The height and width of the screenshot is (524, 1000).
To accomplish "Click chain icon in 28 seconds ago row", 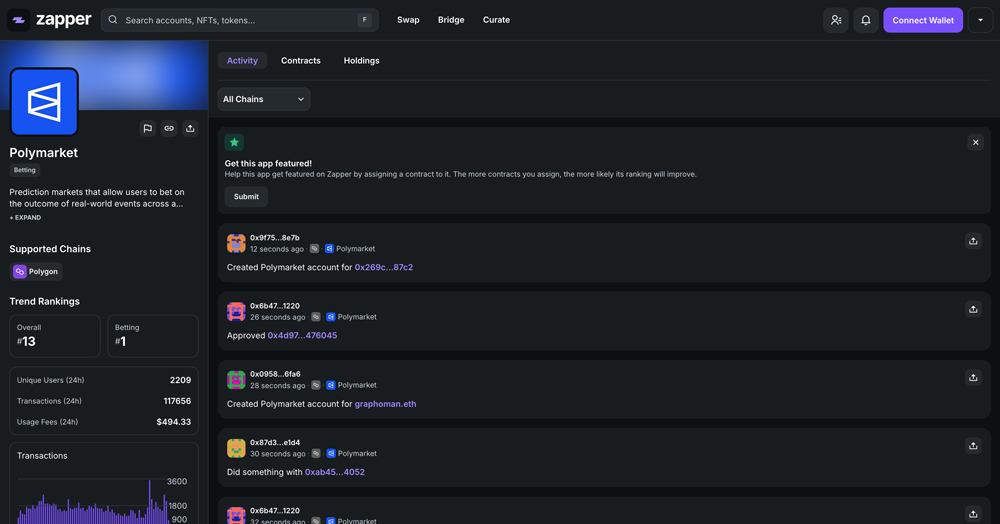I will click(316, 385).
